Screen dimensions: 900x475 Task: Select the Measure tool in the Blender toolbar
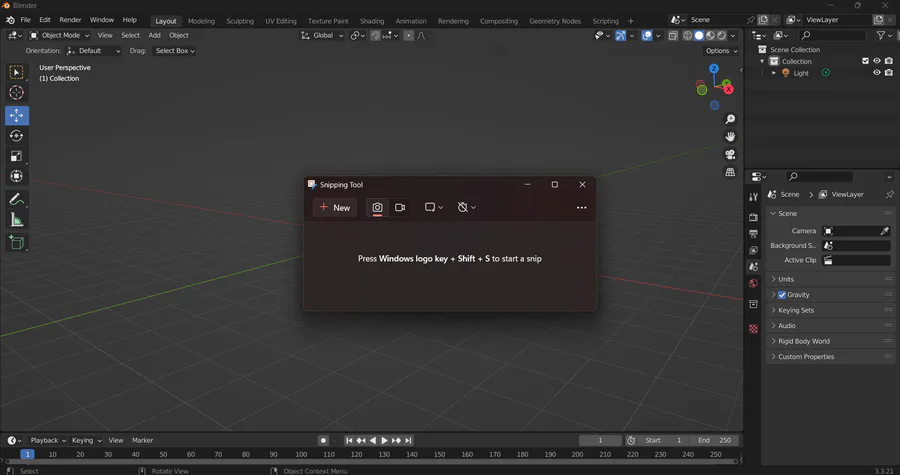16,220
